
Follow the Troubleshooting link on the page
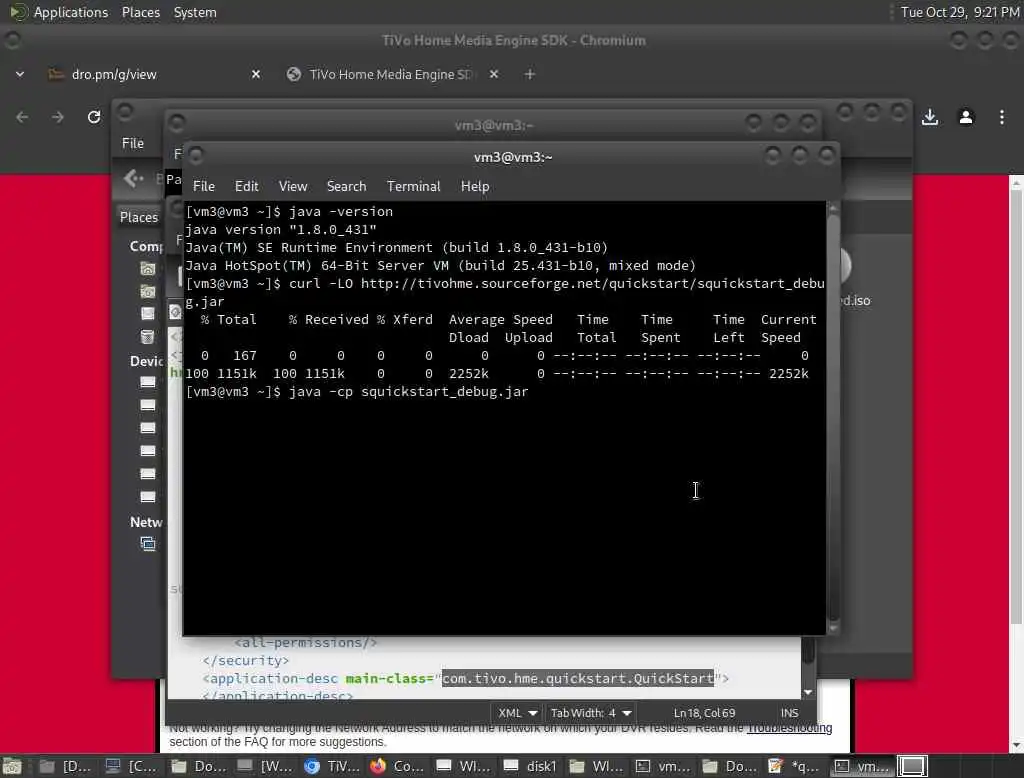[x=789, y=728]
